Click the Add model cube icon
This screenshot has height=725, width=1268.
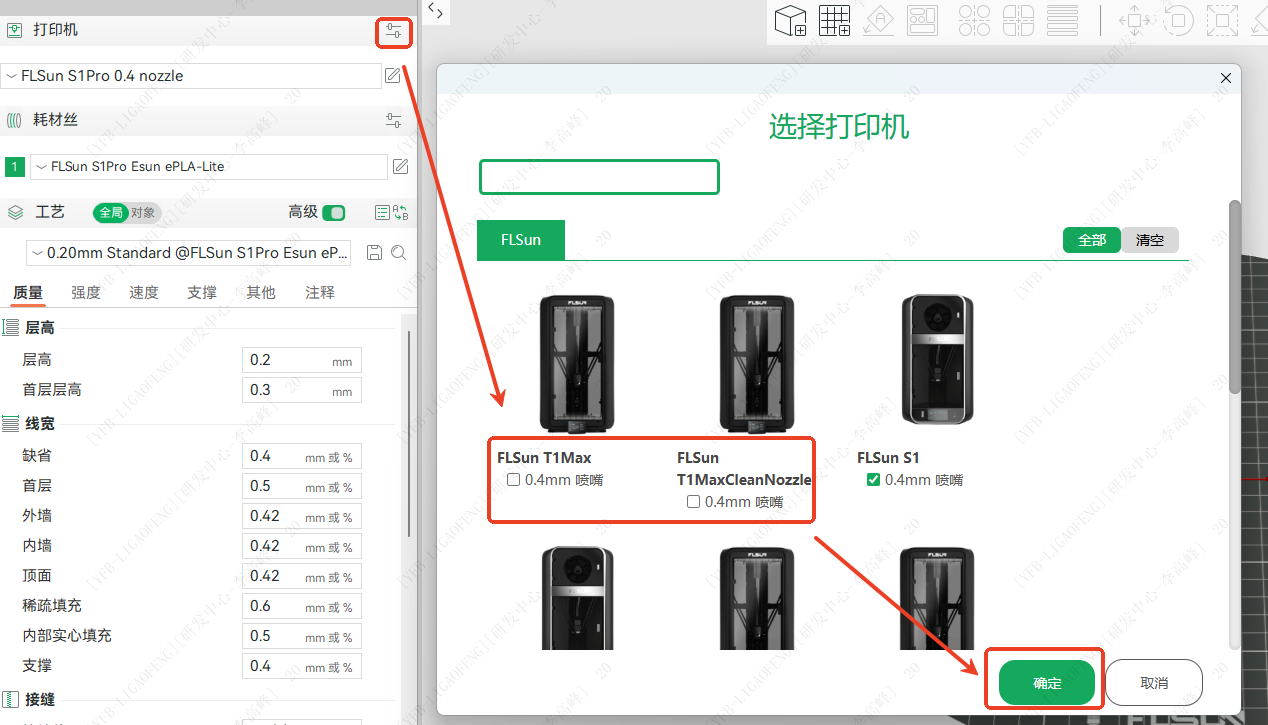coord(791,20)
